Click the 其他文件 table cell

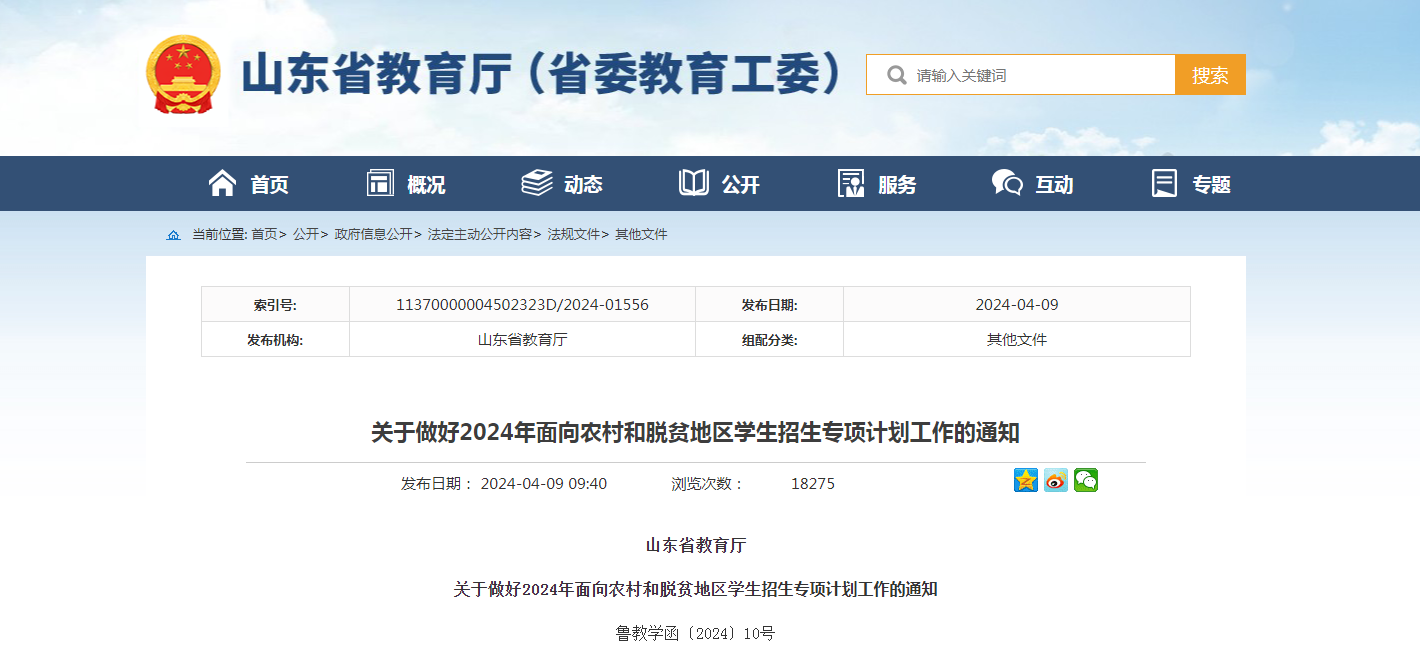pyautogui.click(x=1017, y=340)
